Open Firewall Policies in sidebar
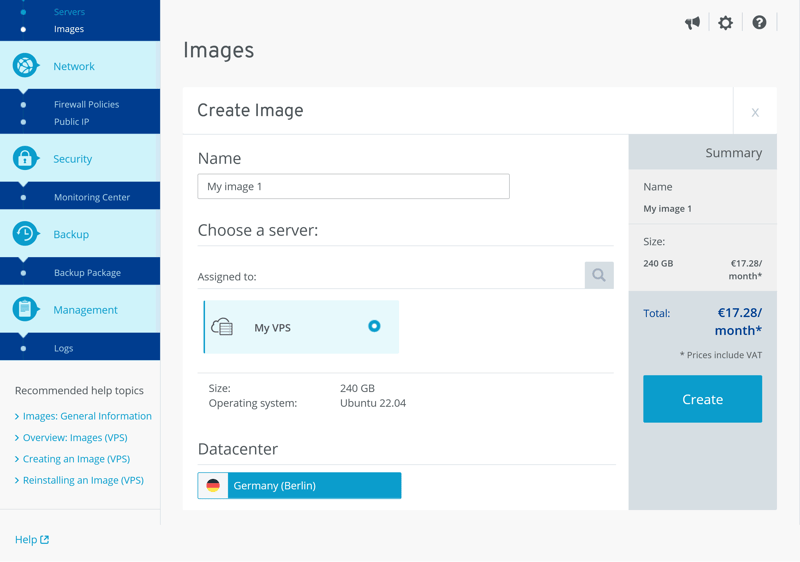 click(86, 104)
